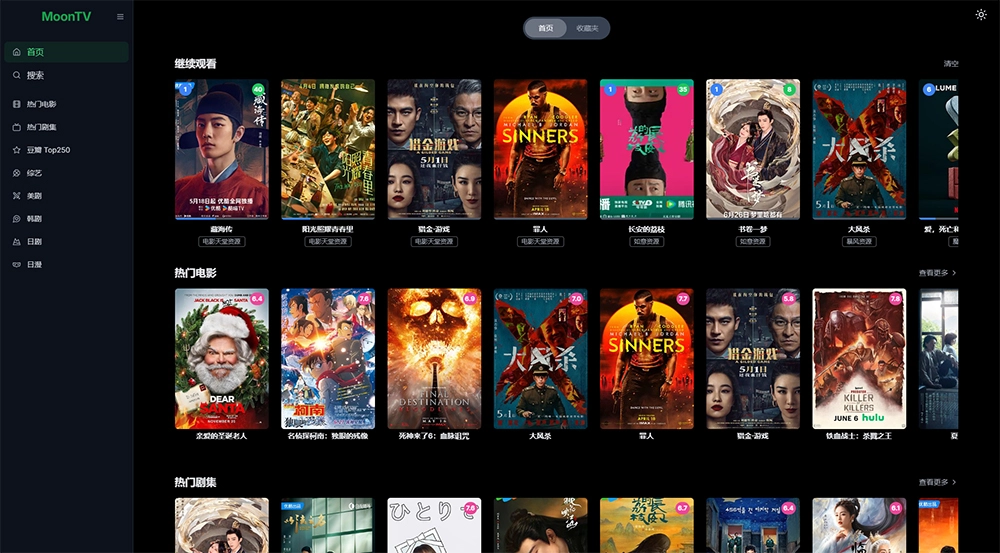Click 查看更多 next to 热门电影 heading
Image resolution: width=1000 pixels, height=553 pixels.
tap(933, 273)
